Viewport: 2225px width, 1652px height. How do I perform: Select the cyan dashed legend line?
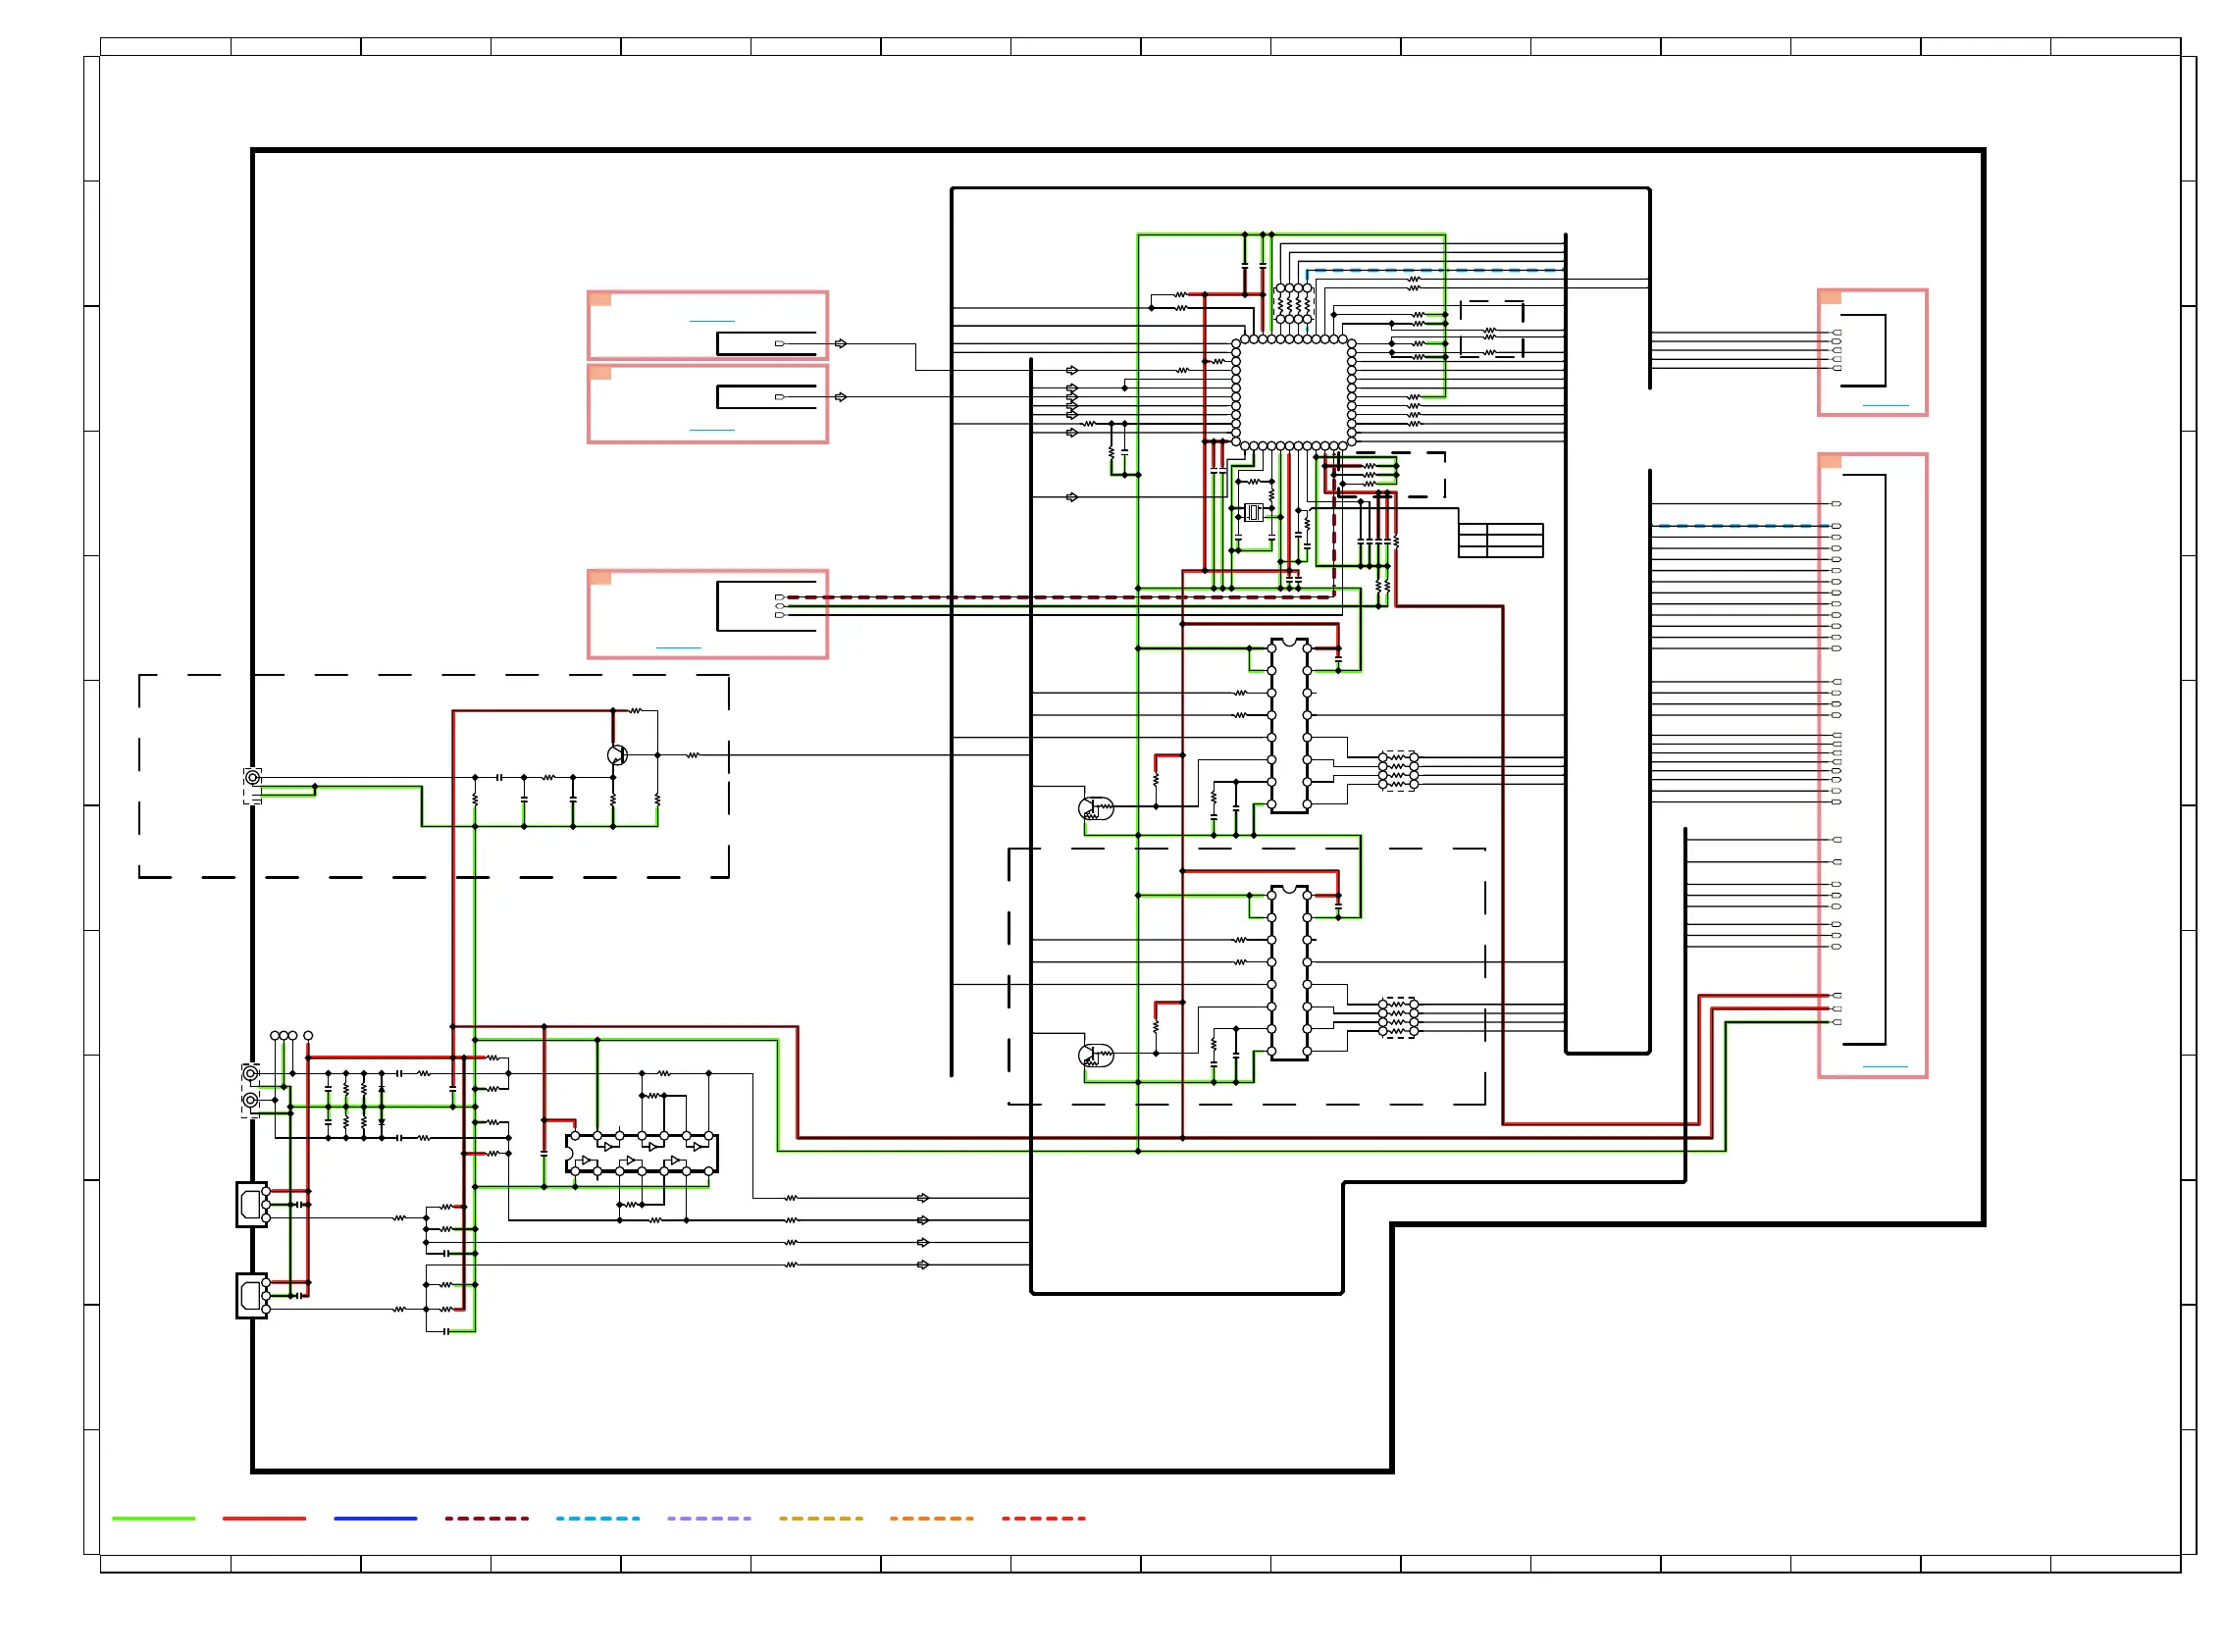[x=598, y=1518]
